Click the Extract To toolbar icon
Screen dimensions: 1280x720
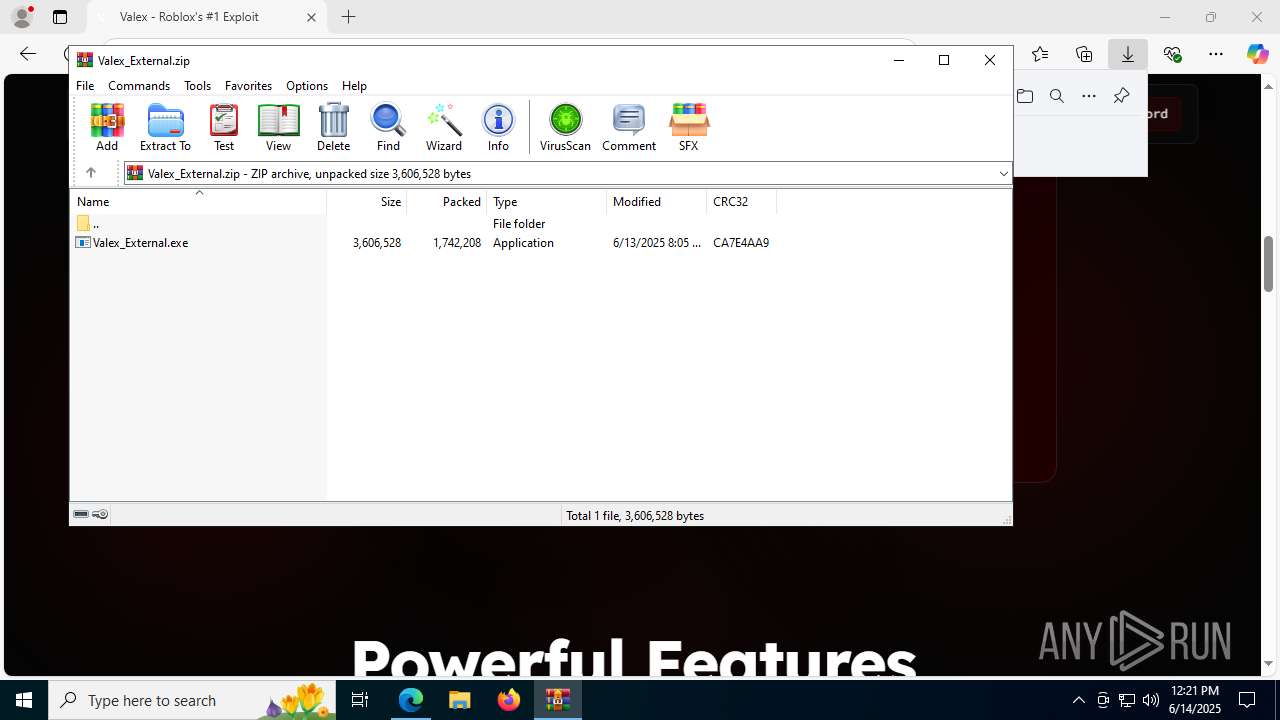[165, 127]
